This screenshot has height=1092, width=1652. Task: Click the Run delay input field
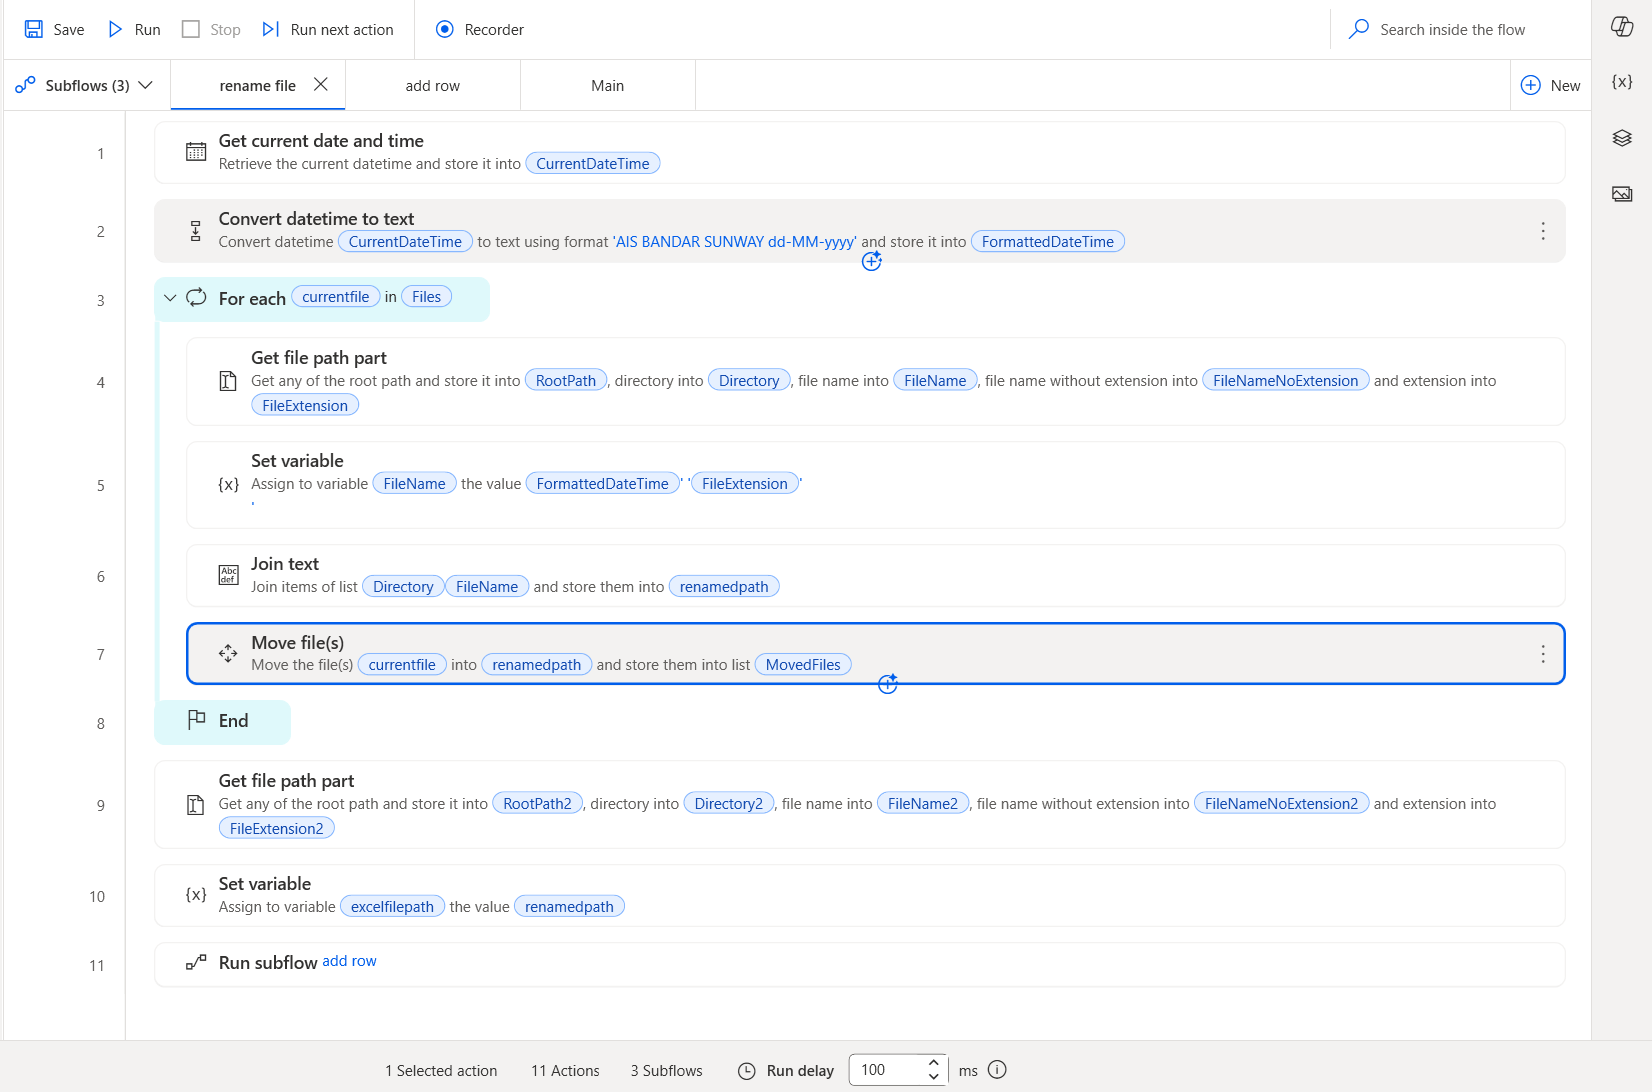pyautogui.click(x=885, y=1070)
